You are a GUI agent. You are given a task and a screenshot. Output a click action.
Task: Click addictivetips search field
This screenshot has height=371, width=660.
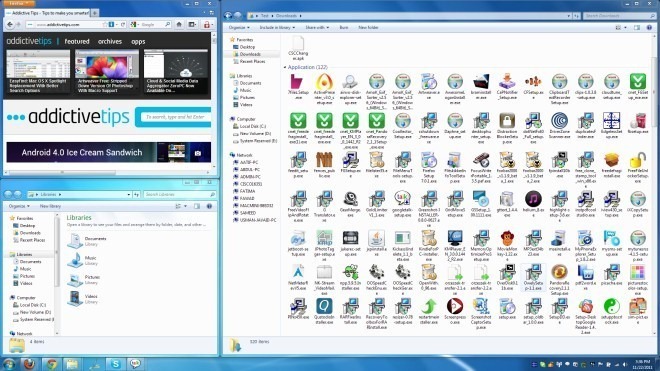click(176, 117)
